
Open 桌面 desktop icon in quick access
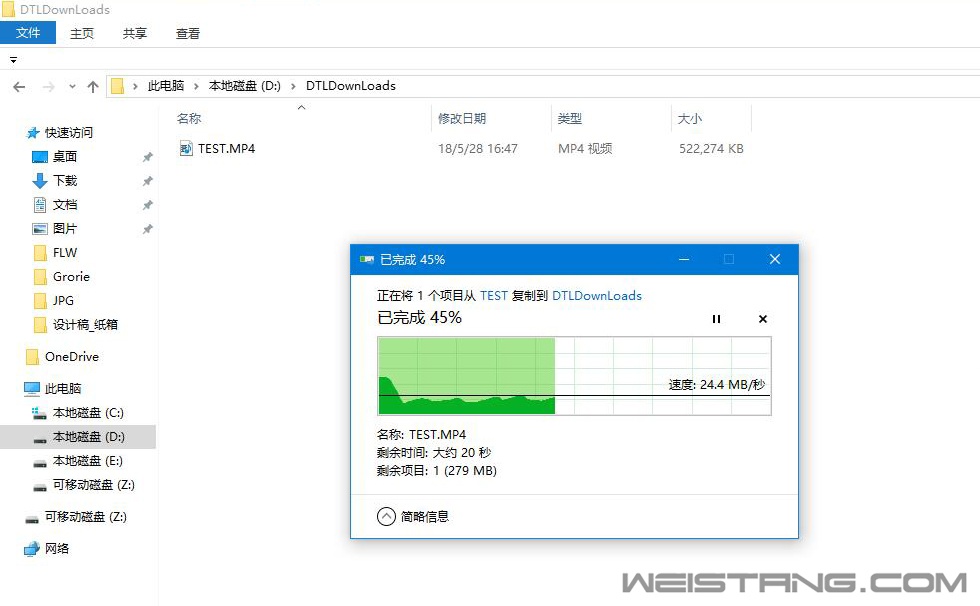pyautogui.click(x=40, y=157)
